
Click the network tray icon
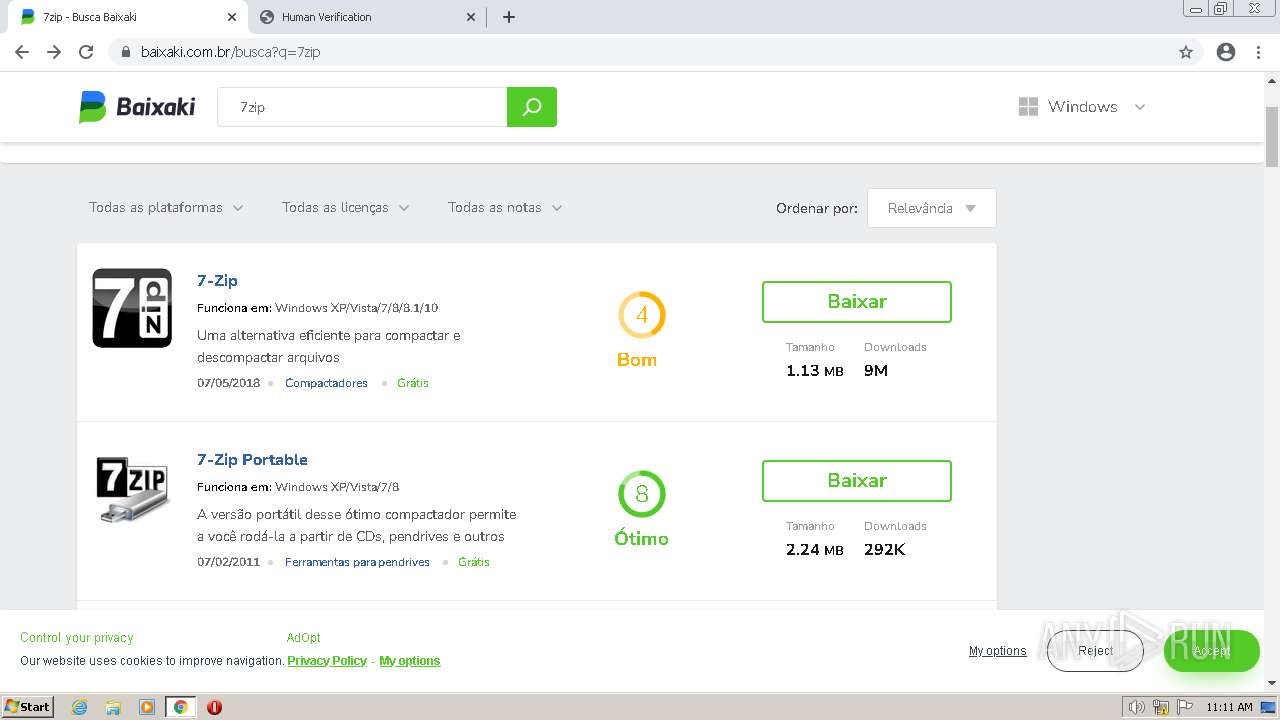click(x=1161, y=707)
